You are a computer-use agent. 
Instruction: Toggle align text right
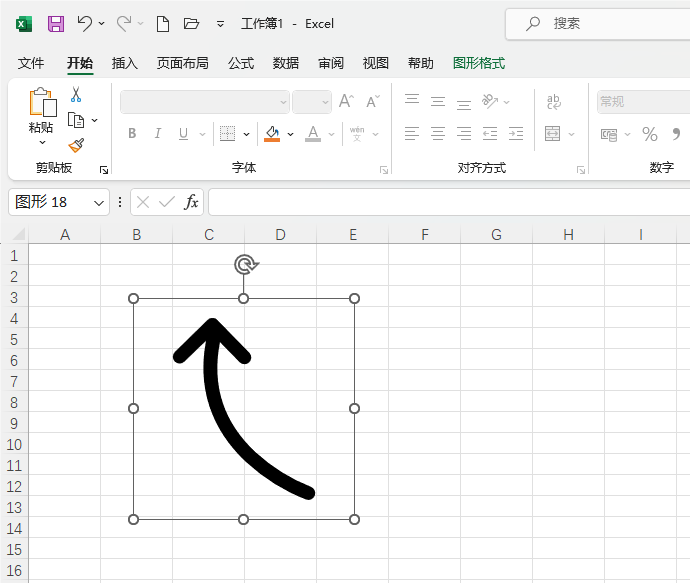pos(464,133)
